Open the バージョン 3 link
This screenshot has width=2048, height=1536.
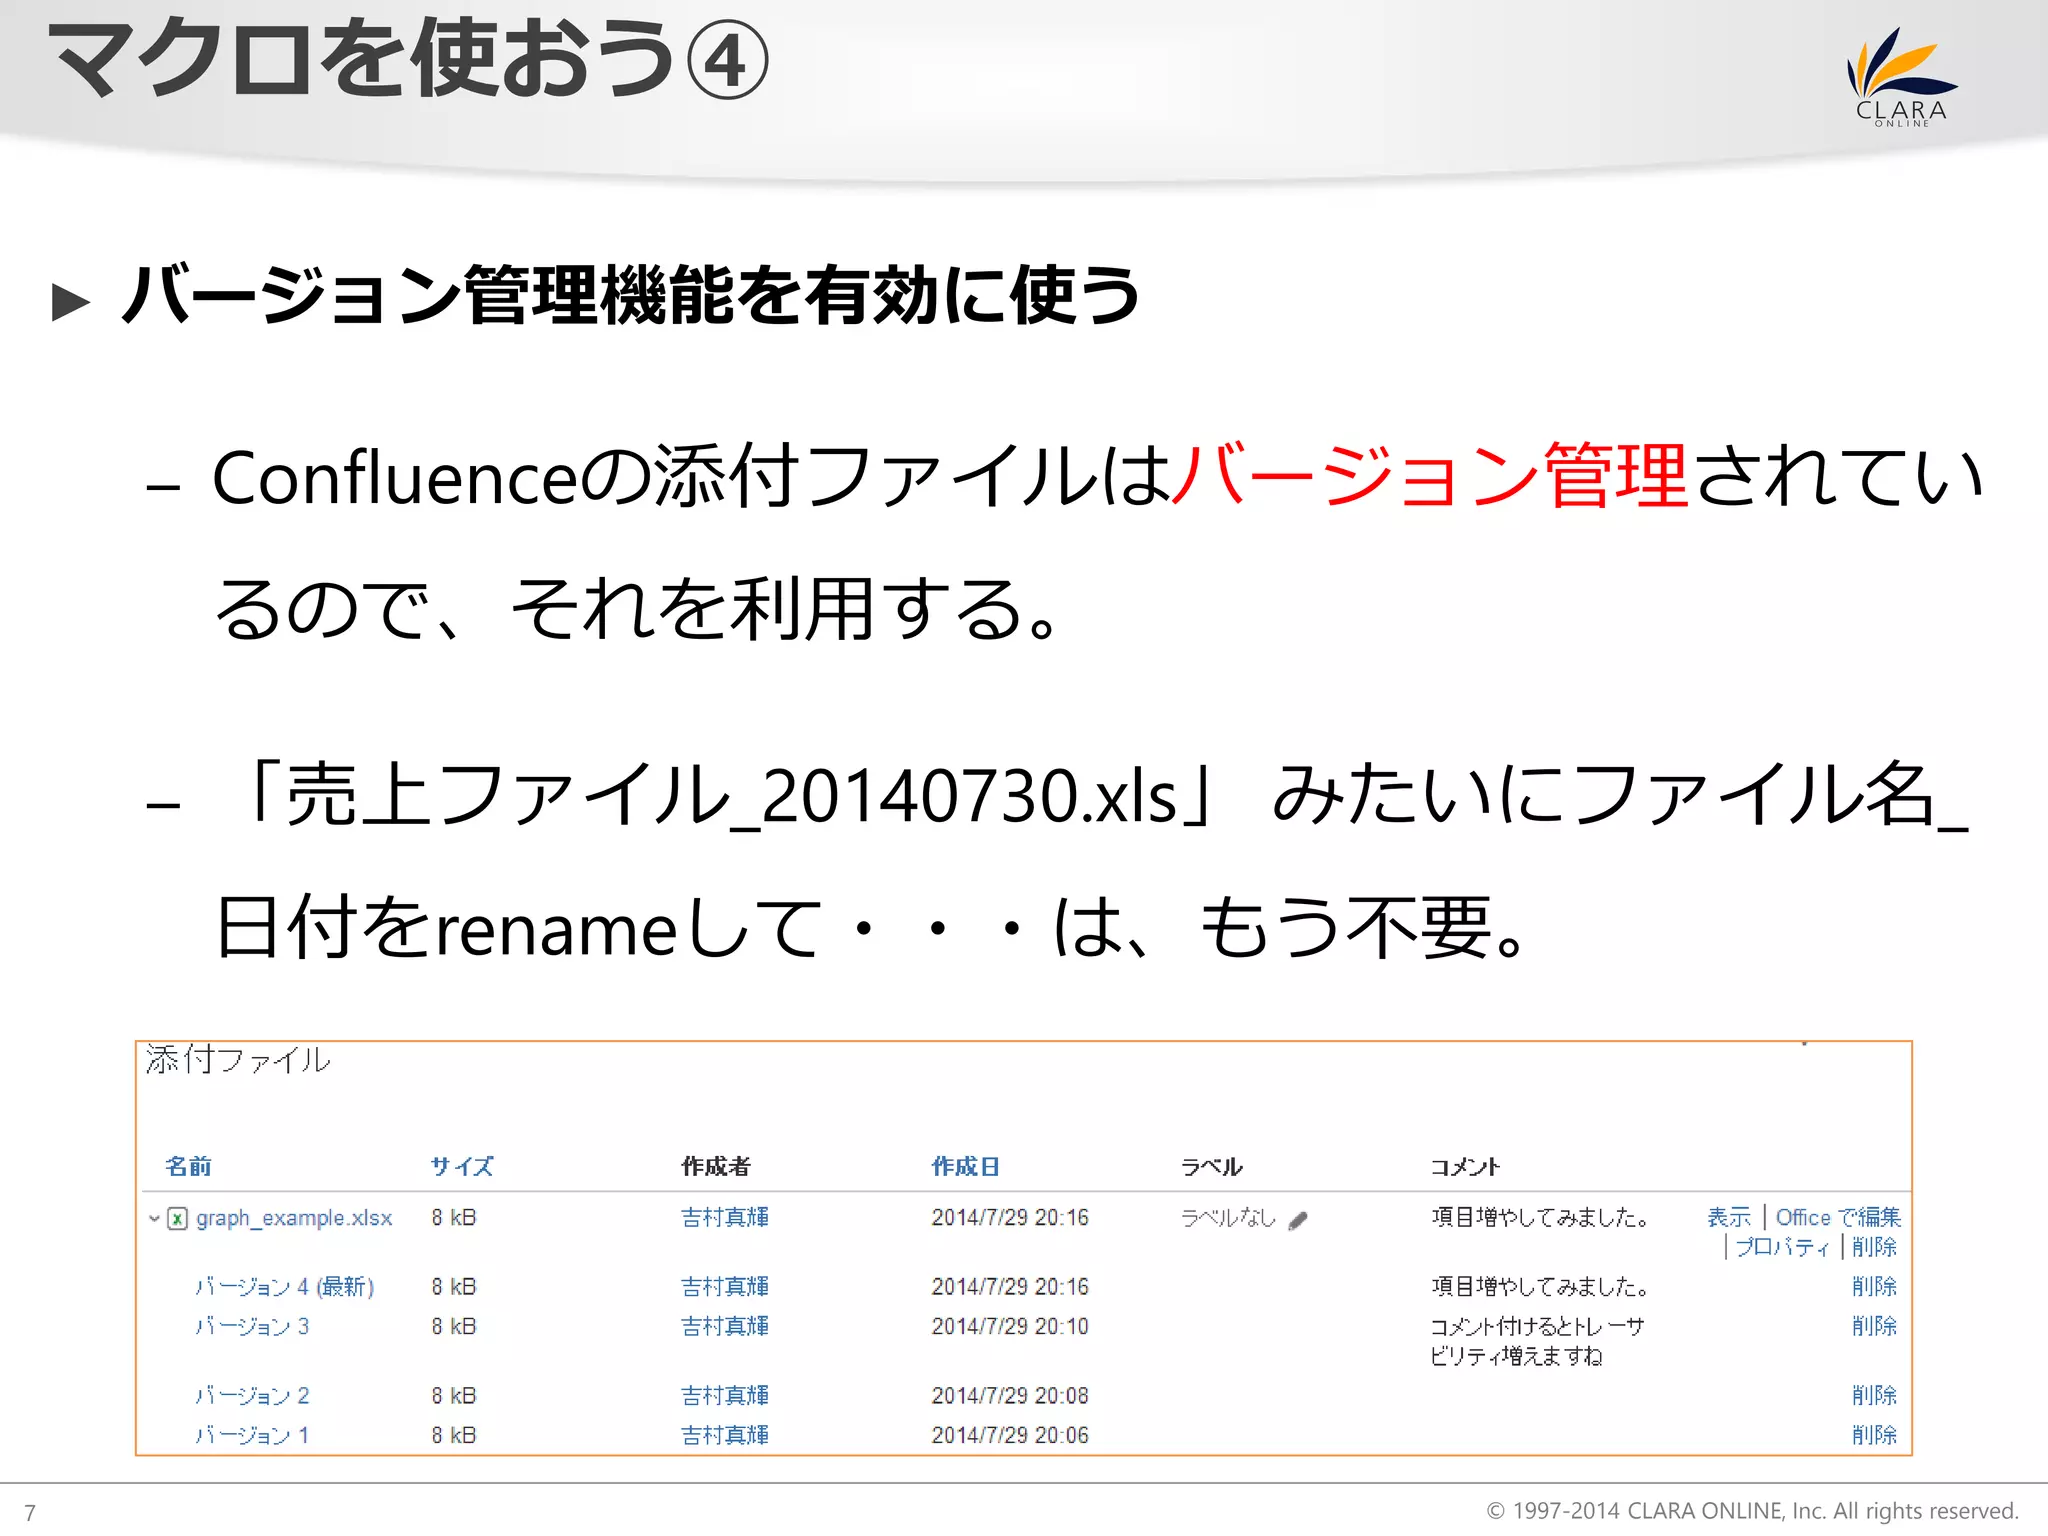[x=252, y=1327]
